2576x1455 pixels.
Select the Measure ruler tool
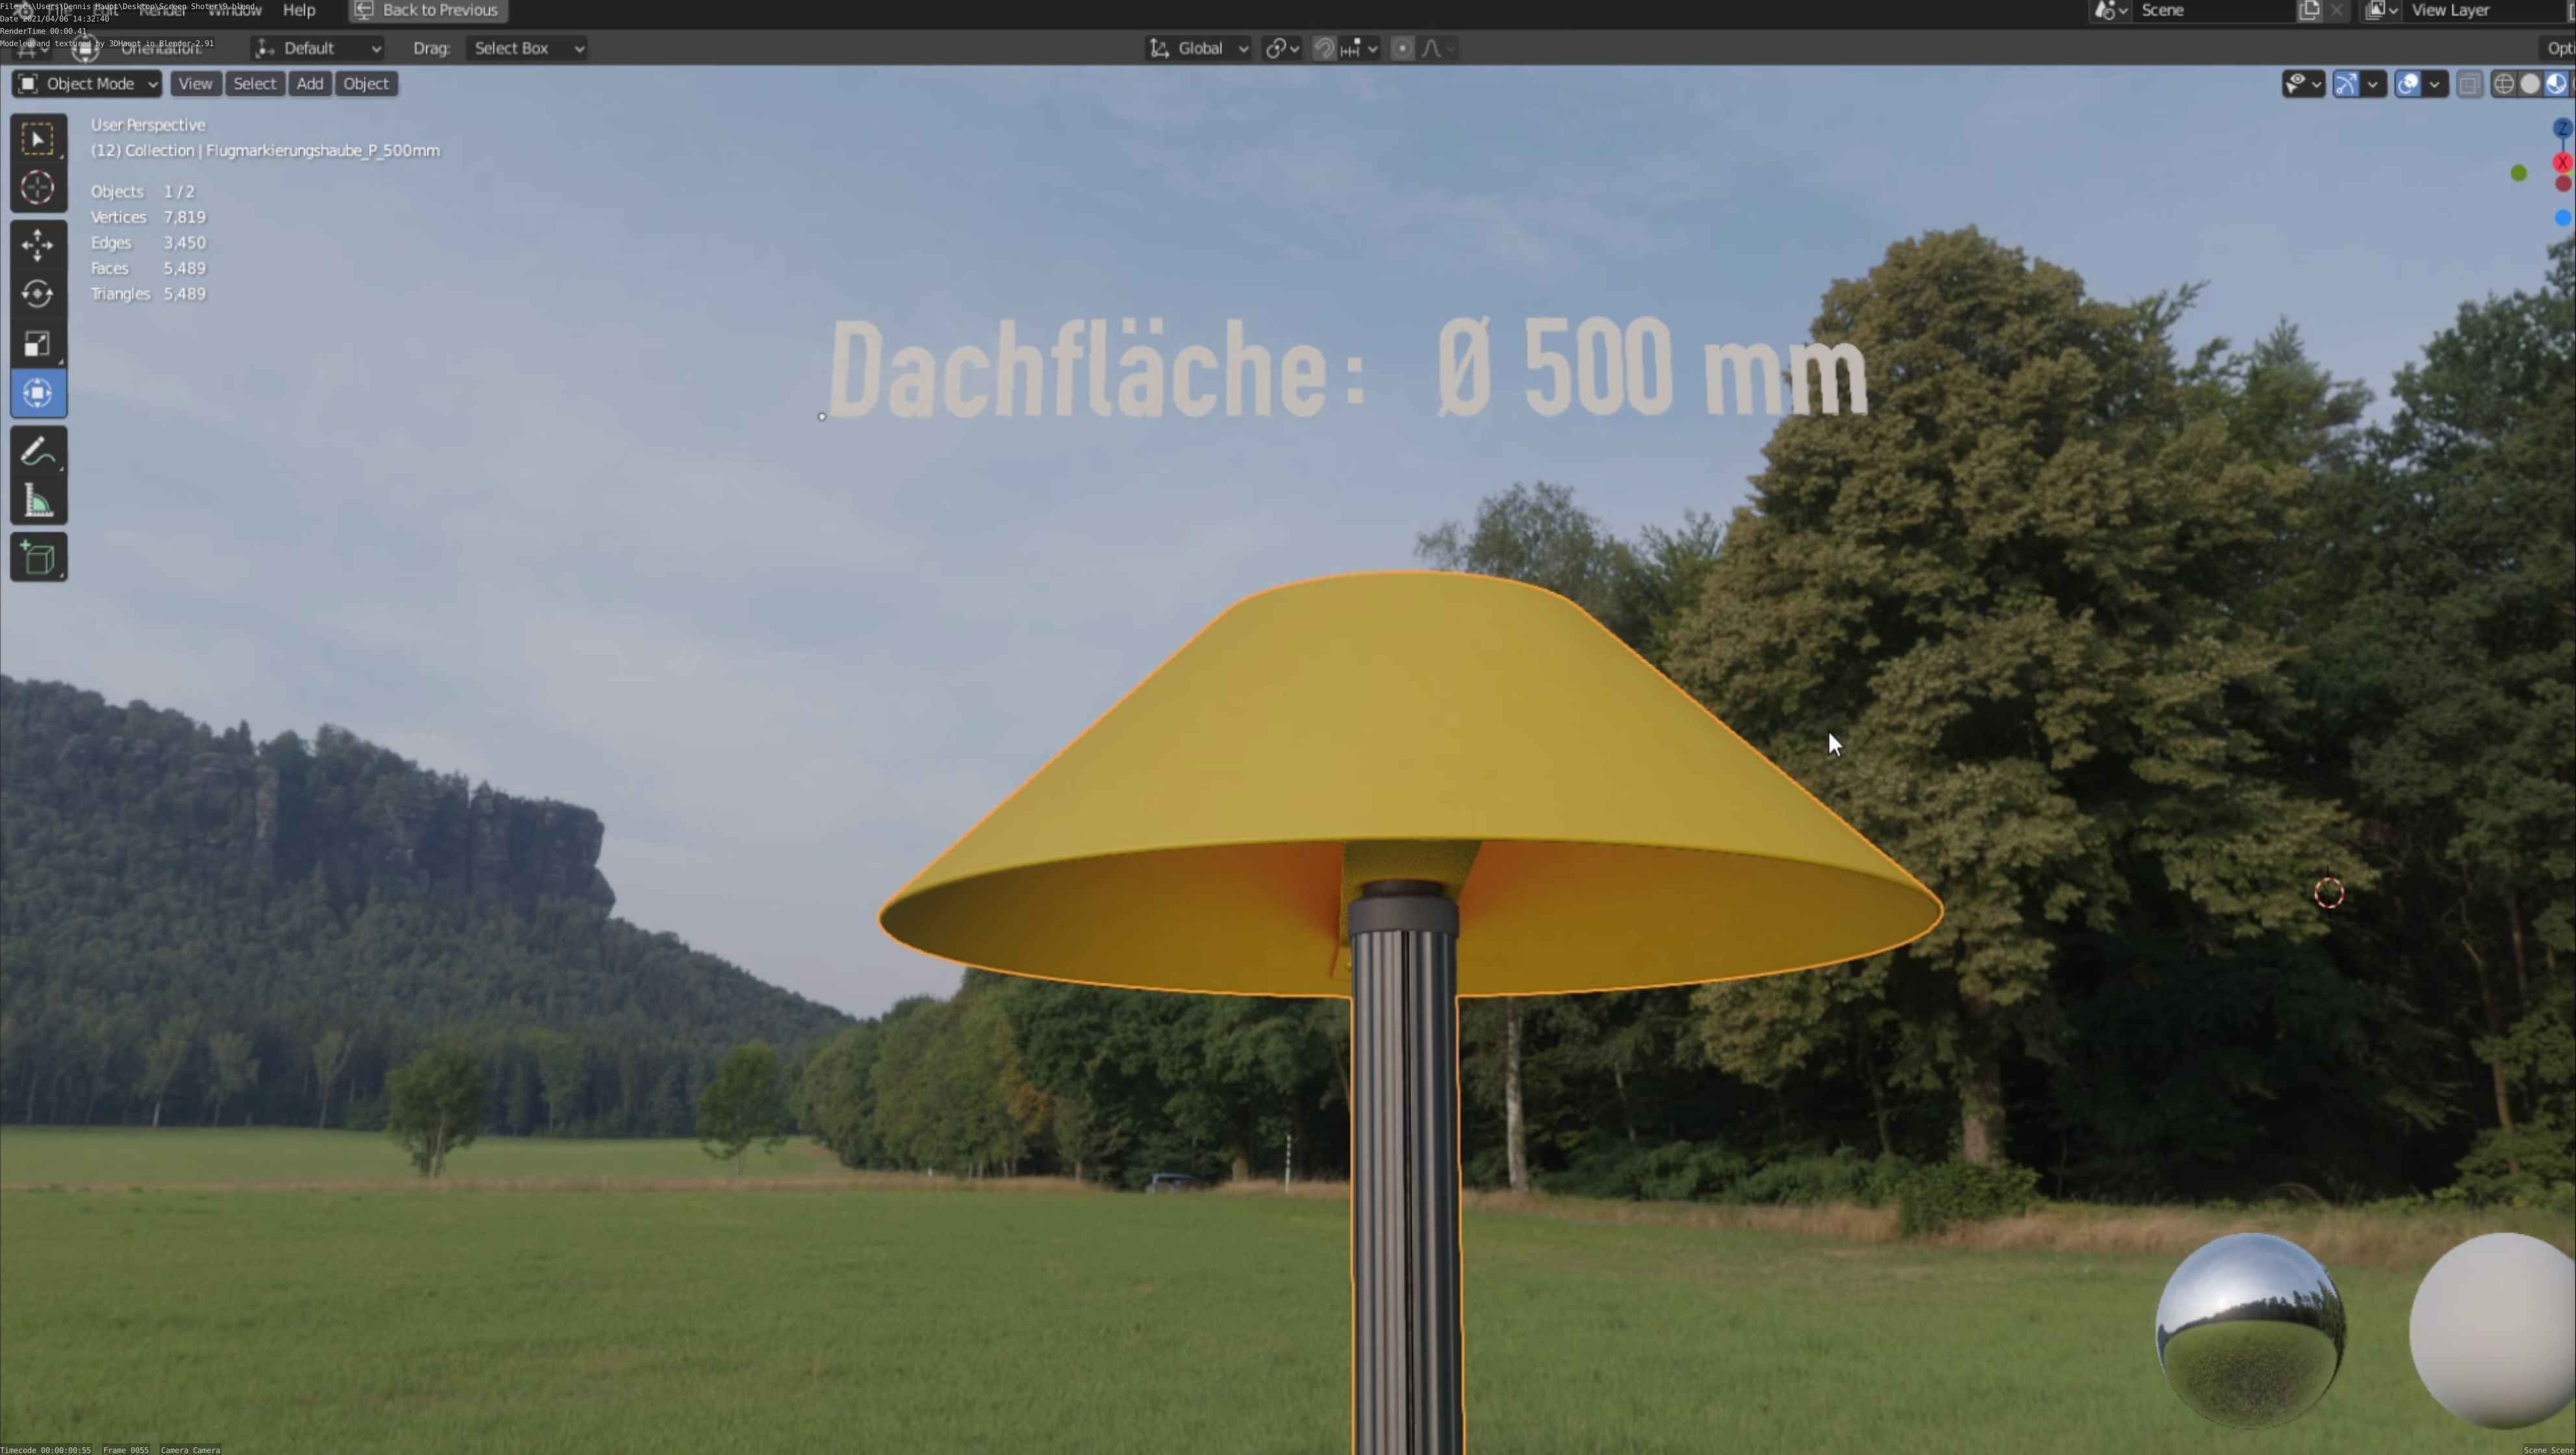(x=38, y=501)
